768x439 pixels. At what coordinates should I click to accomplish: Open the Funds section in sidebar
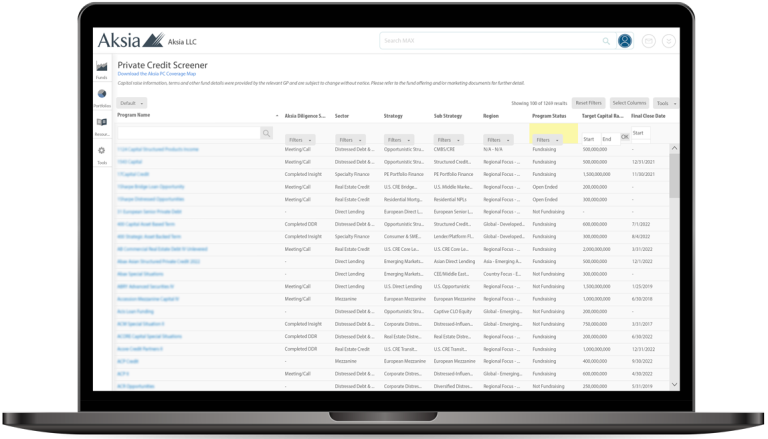click(102, 69)
